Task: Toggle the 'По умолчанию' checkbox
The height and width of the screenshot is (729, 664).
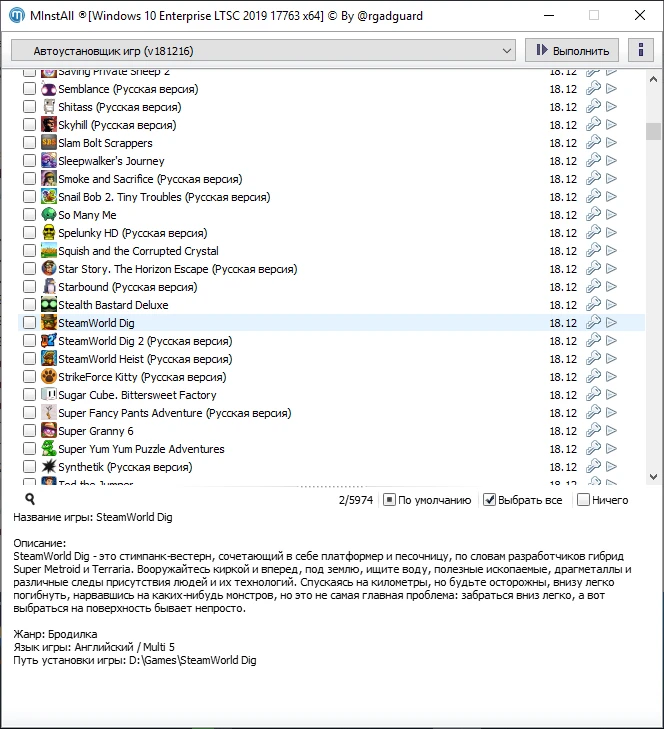Action: [x=390, y=500]
